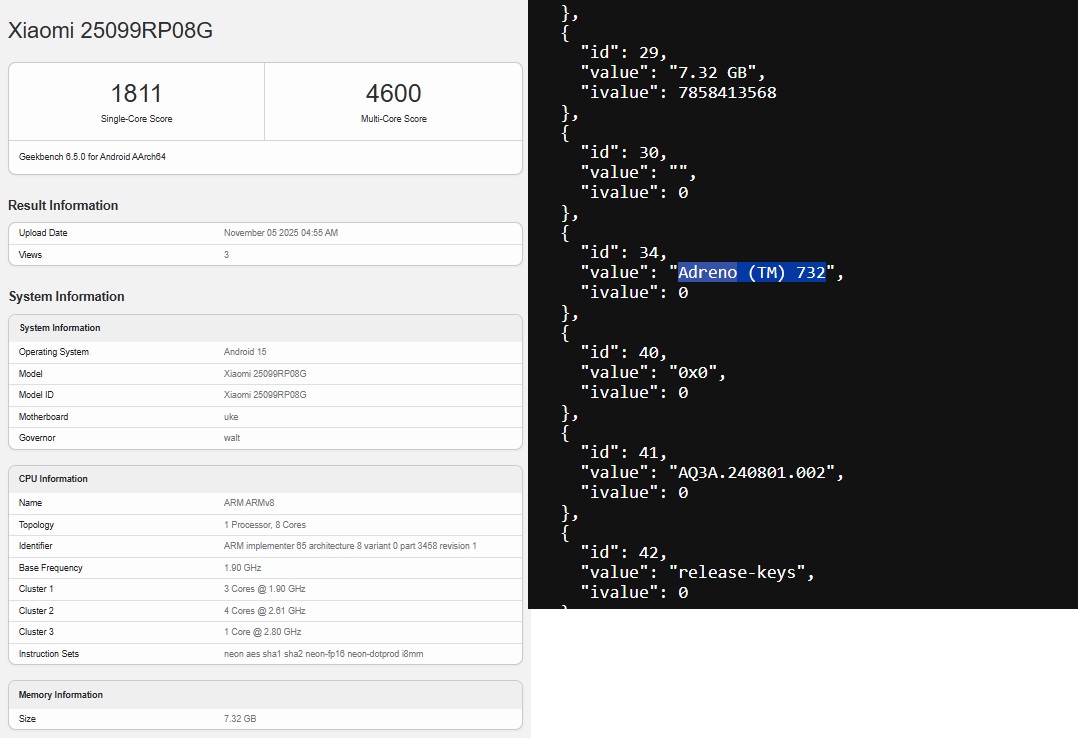Select the Motherboard value uke
The width and height of the screenshot is (1078, 738).
(231, 417)
